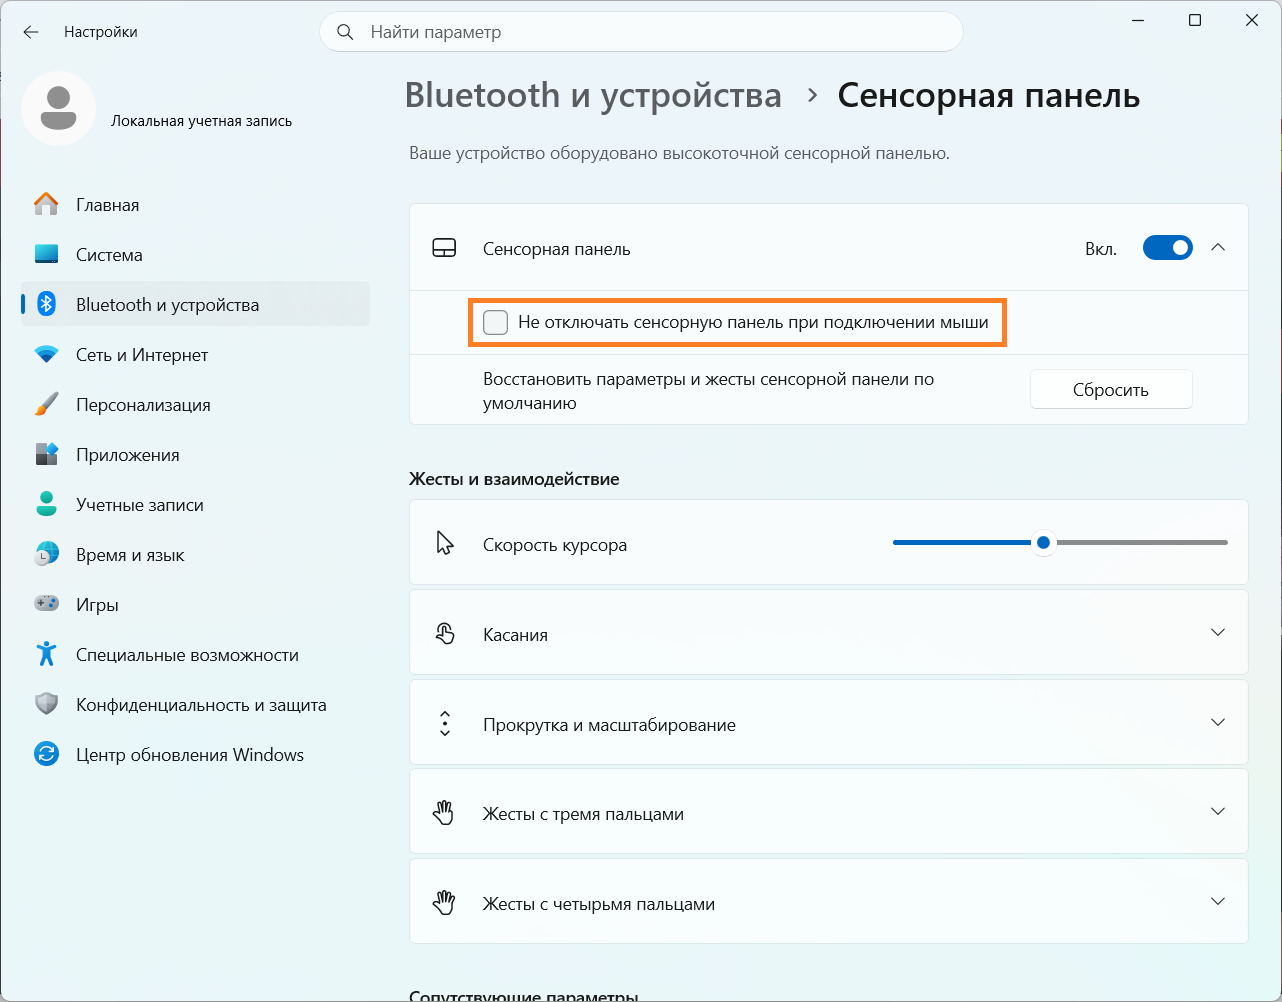Select the Сеть и Интернет Wi-Fi icon
This screenshot has width=1282, height=1002.
[46, 354]
